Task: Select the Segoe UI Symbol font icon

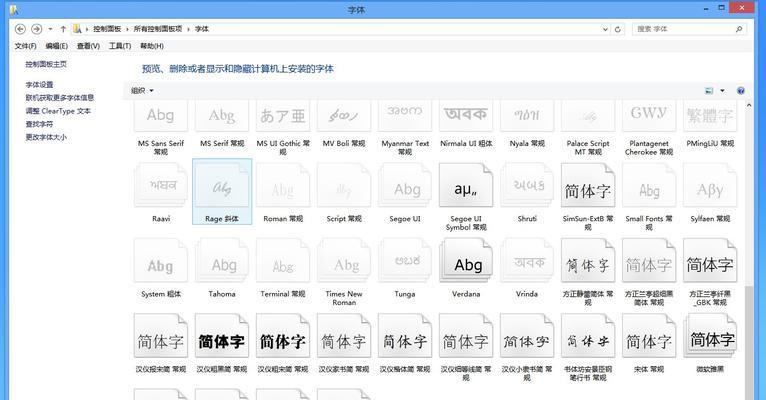Action: click(x=466, y=186)
